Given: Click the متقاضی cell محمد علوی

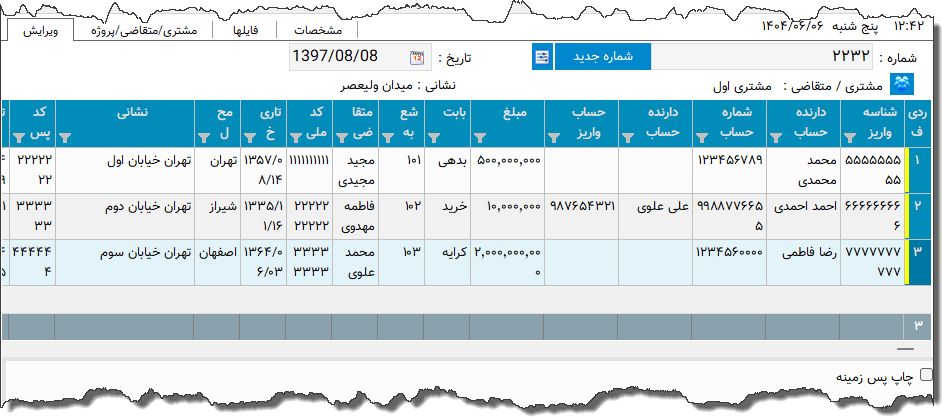Looking at the screenshot, I should (356, 262).
